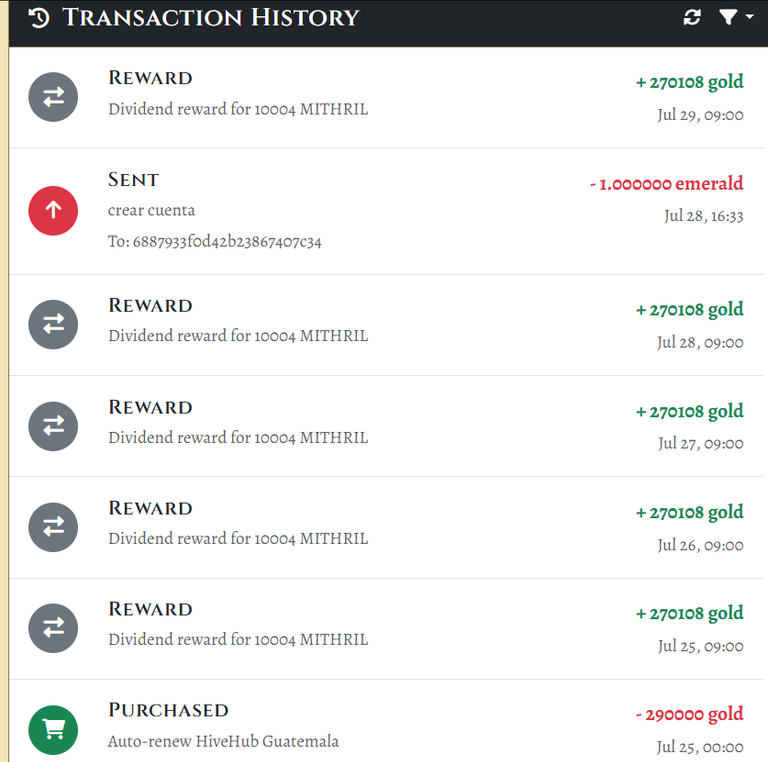Select the -1.000000 emerald amount
Viewport: 768px width, 762px height.
666,184
